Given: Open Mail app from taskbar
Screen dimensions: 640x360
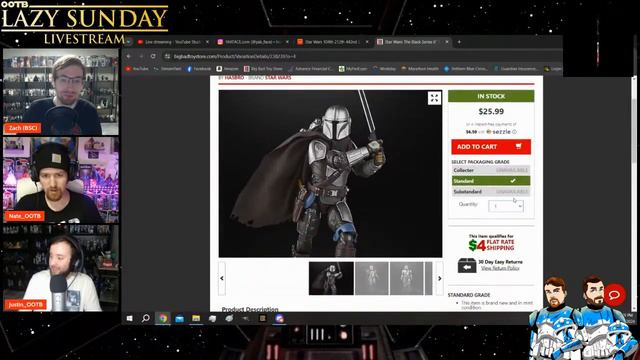Looking at the screenshot, I should pos(179,318).
